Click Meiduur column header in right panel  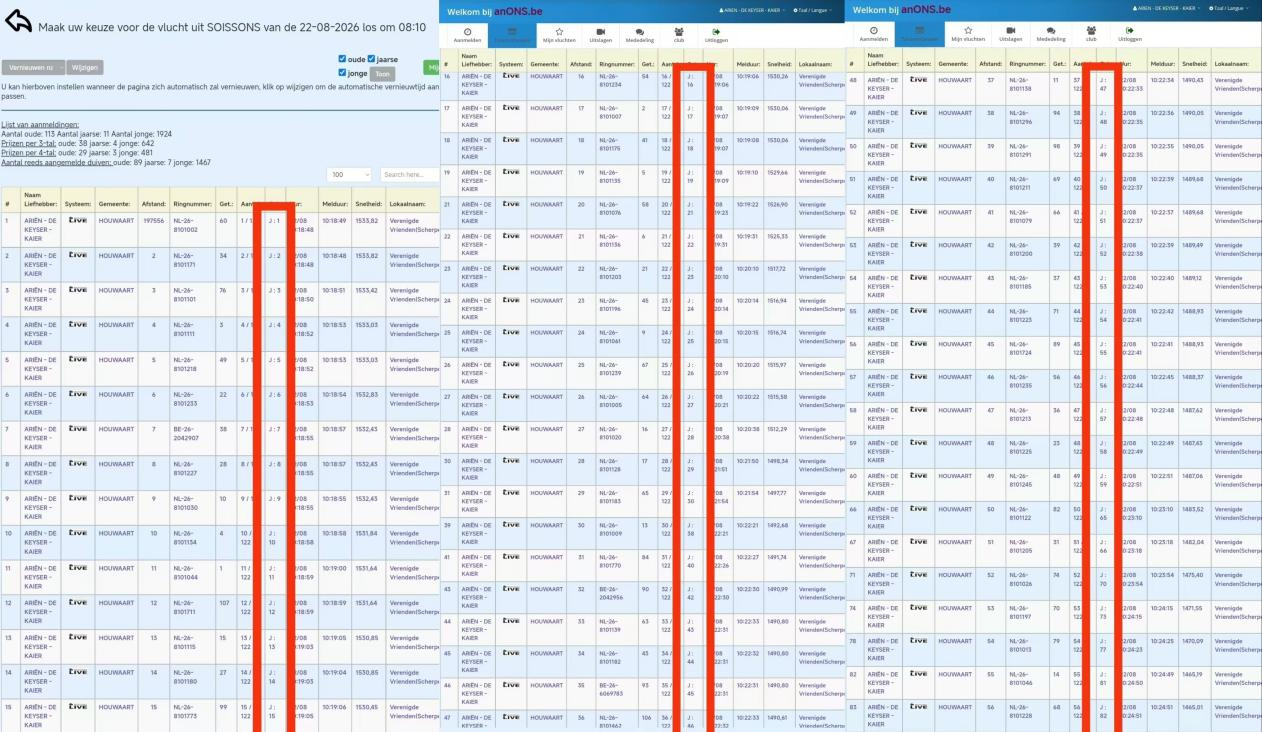(1162, 63)
